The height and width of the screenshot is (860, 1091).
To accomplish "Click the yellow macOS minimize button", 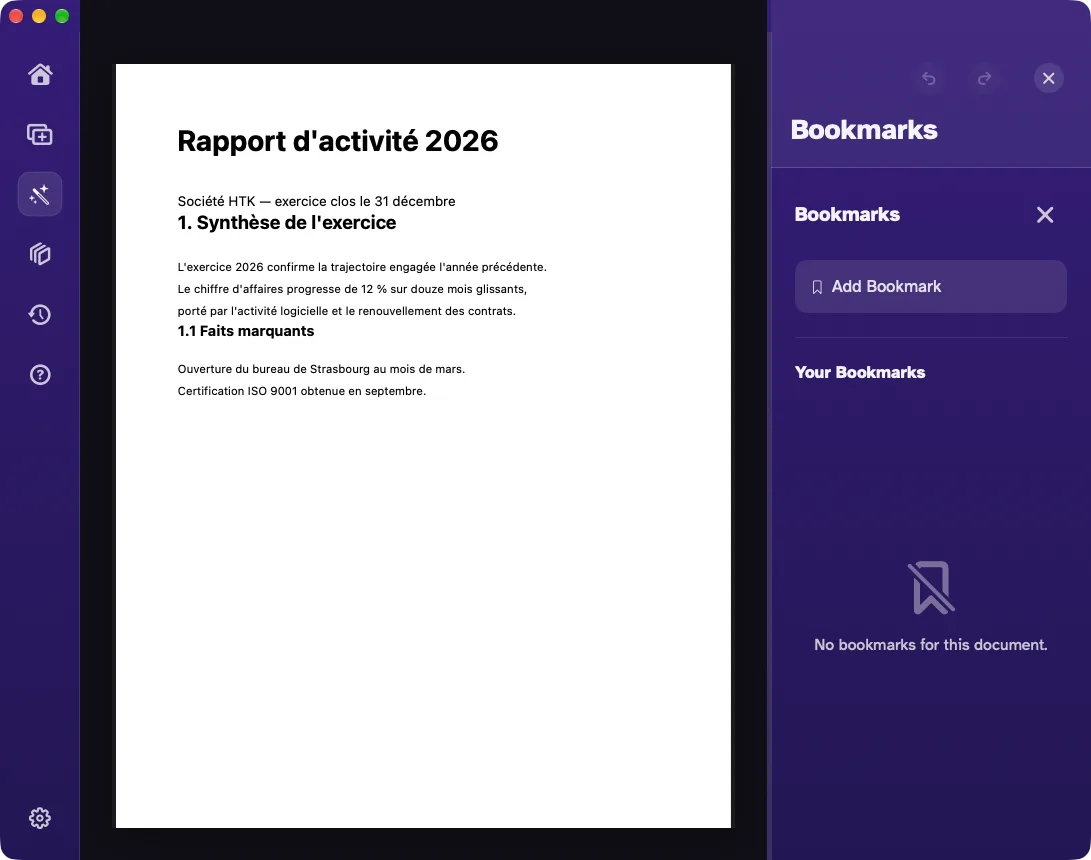I will coord(39,16).
